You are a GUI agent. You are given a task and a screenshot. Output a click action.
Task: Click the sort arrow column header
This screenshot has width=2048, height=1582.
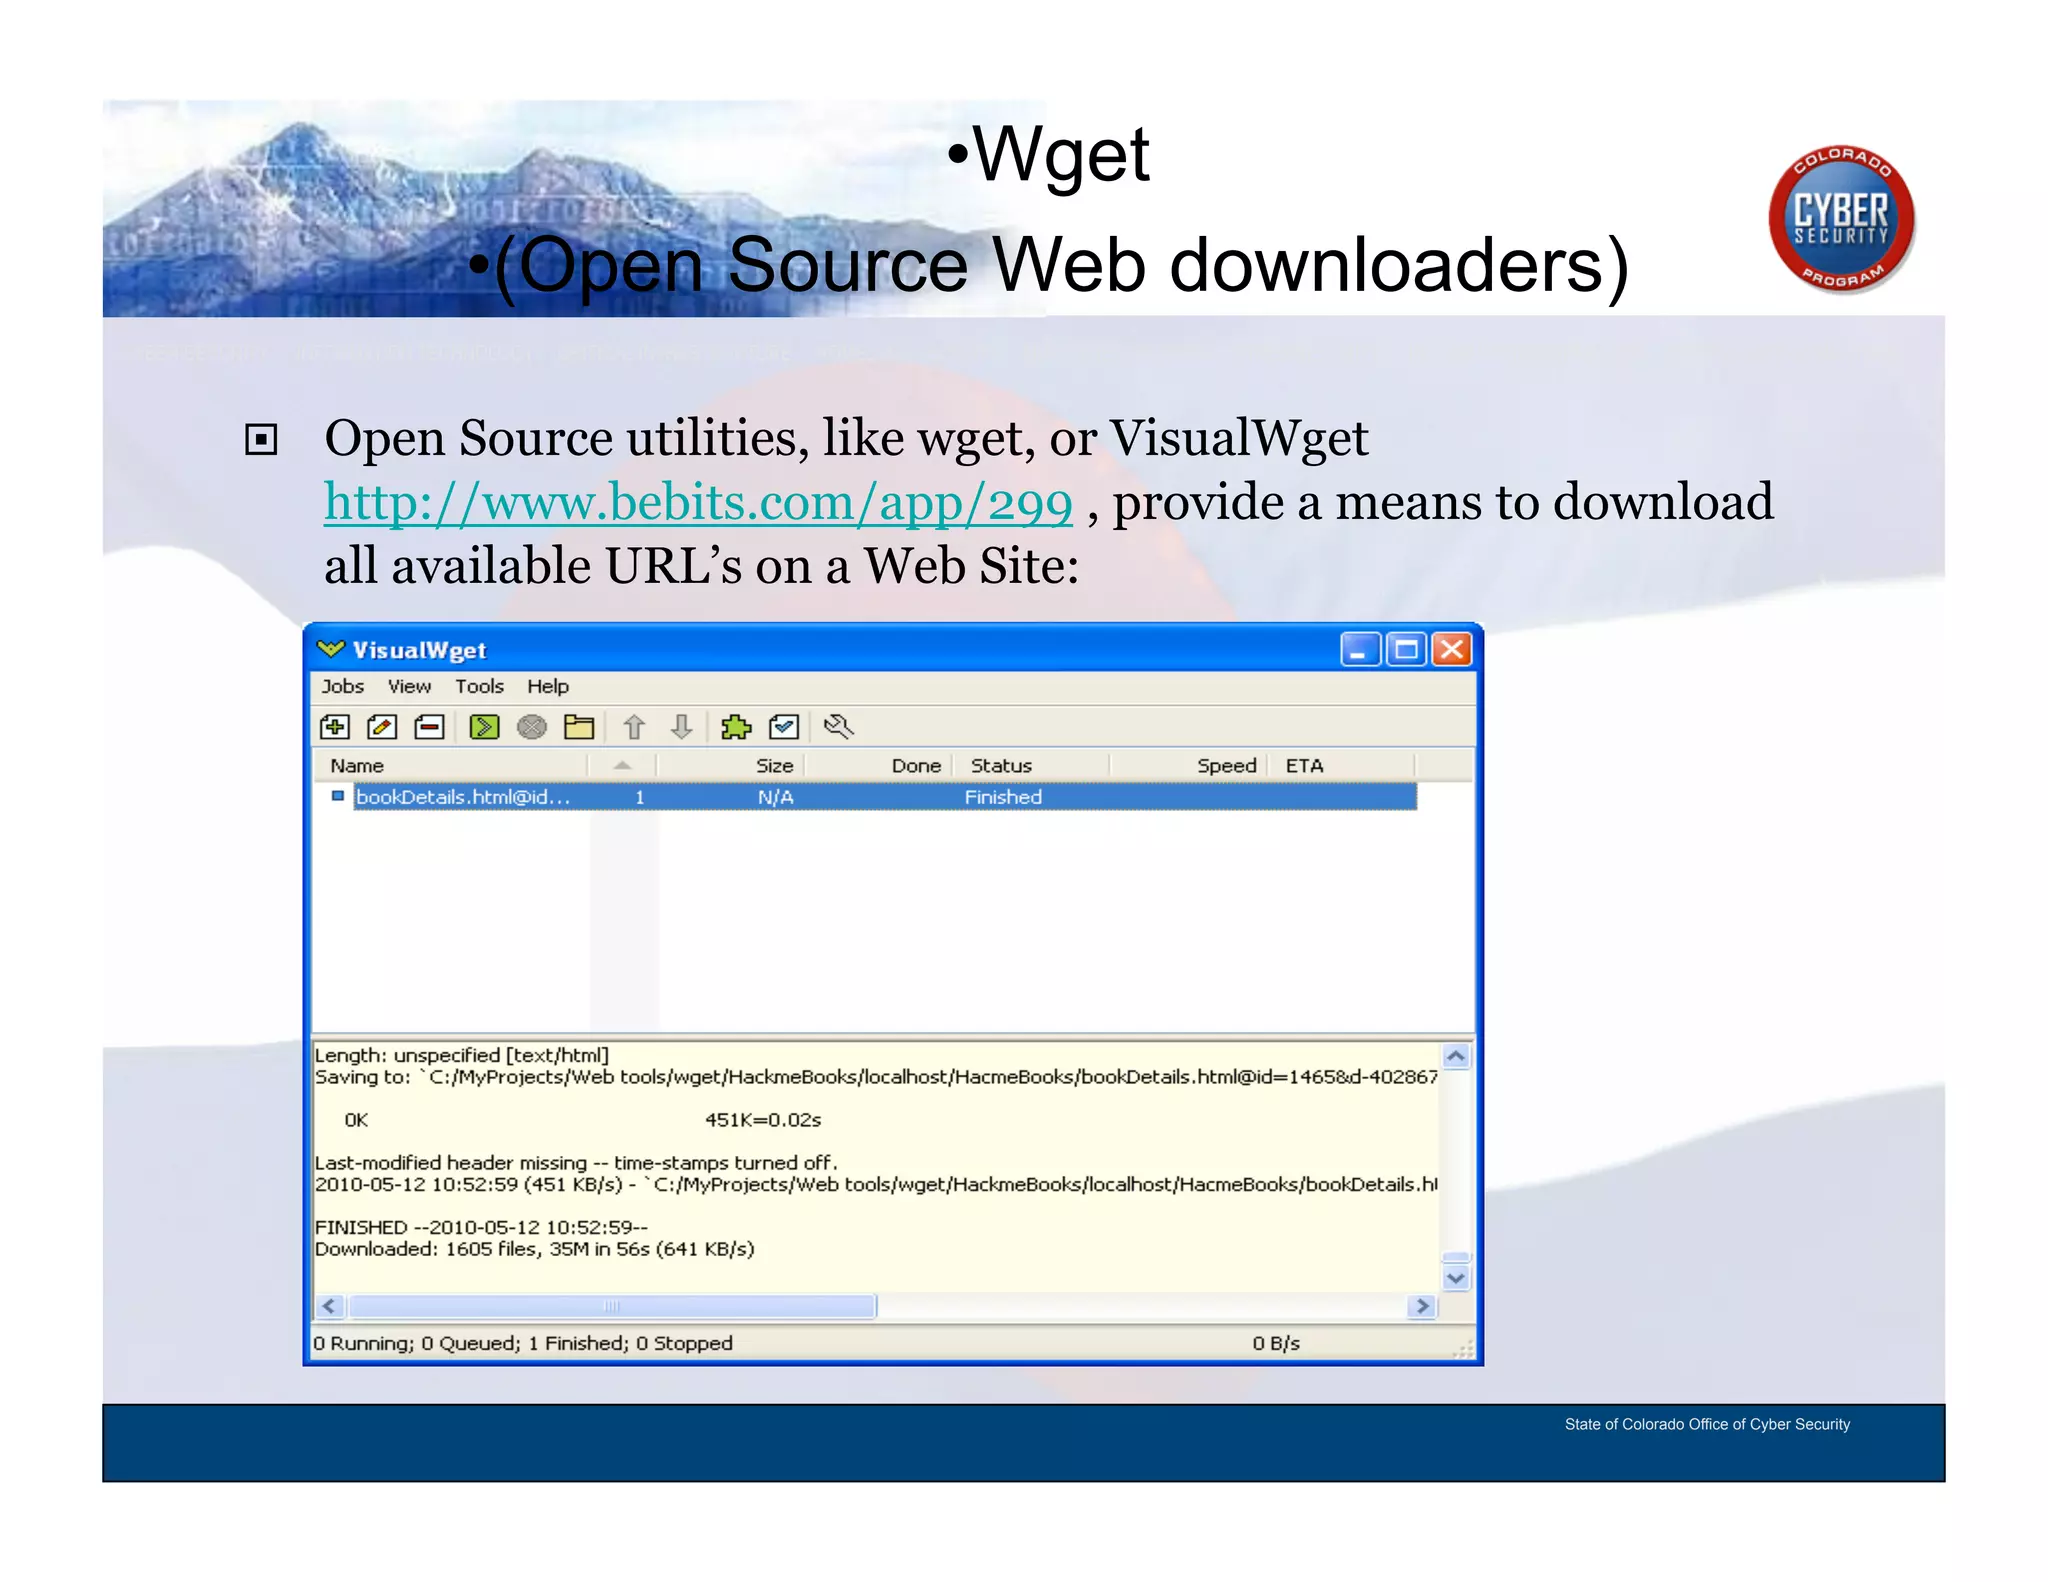coord(622,766)
